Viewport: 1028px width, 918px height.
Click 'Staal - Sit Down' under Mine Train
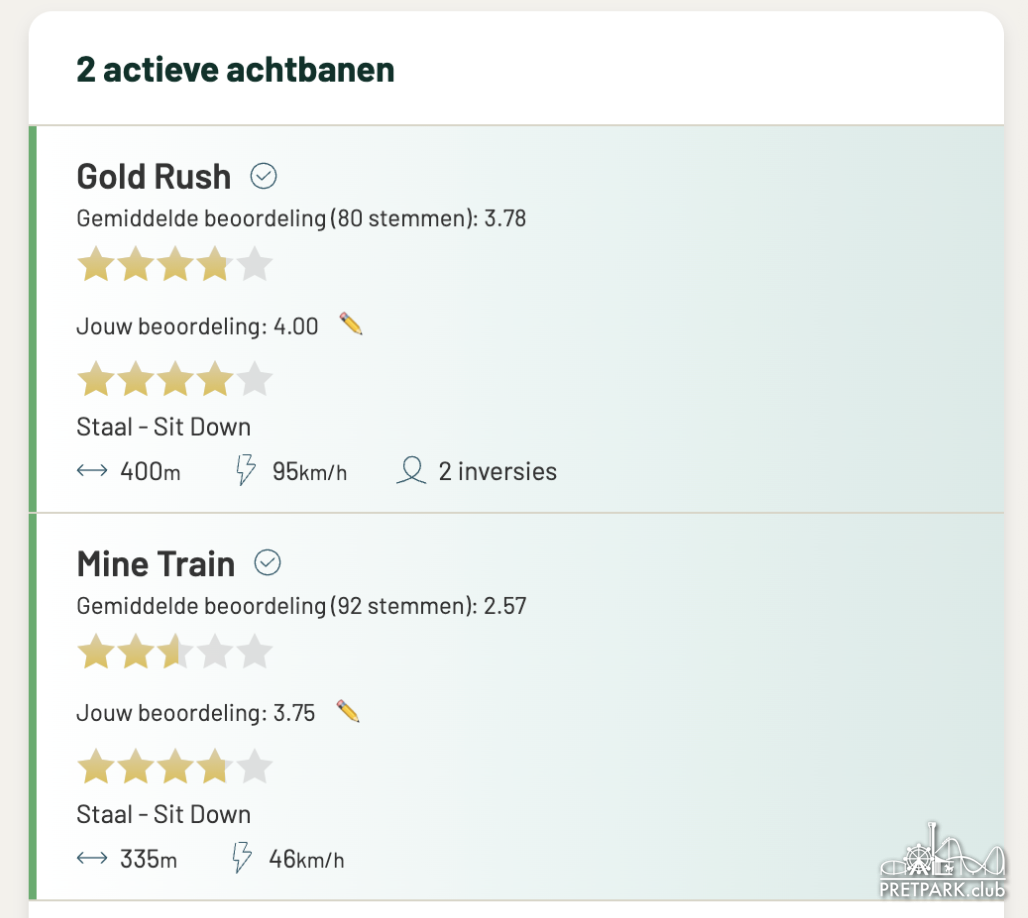[x=164, y=814]
